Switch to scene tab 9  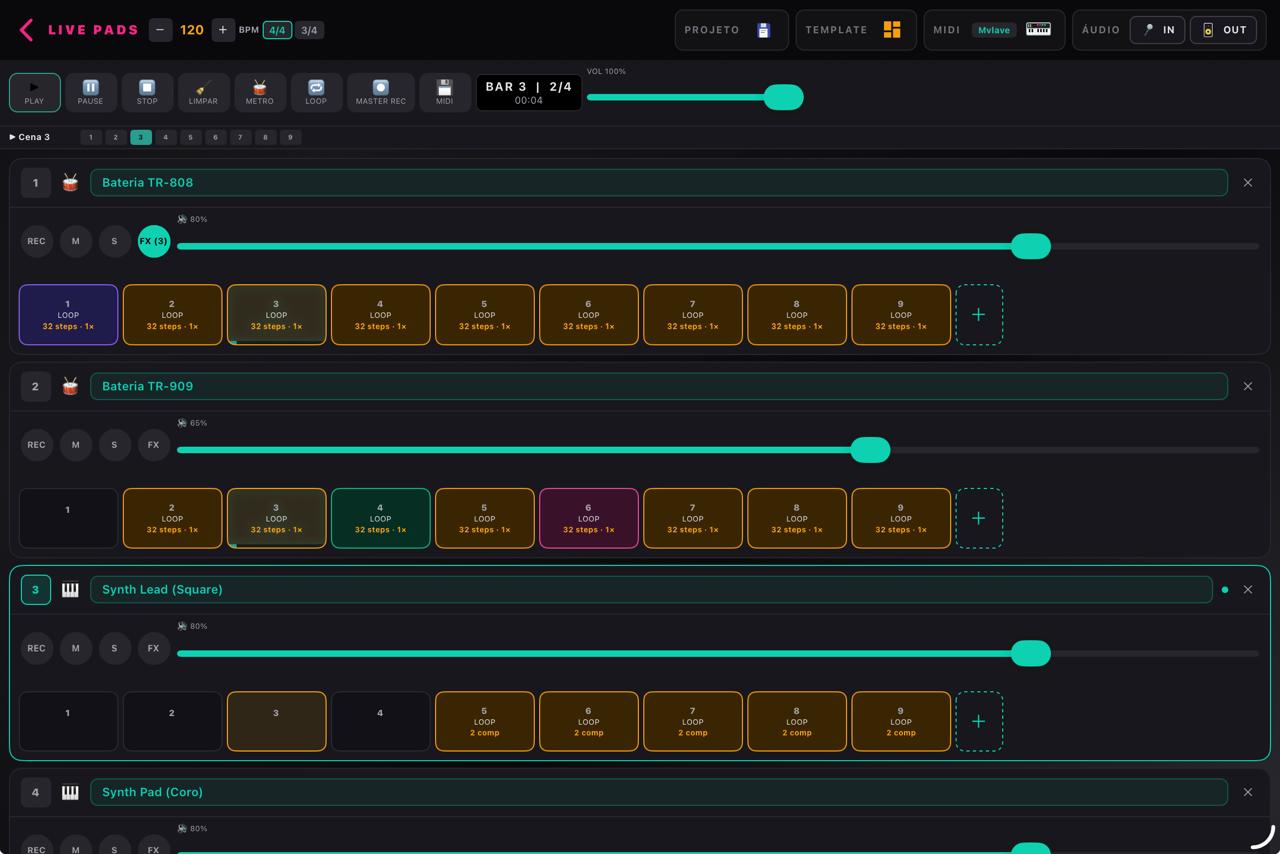pos(290,137)
